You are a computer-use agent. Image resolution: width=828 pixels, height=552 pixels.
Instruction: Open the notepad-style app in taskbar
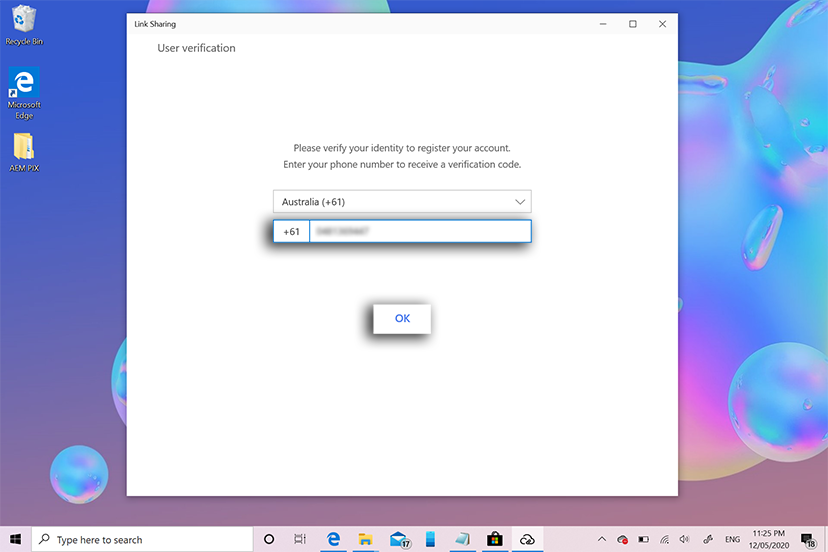coord(463,539)
